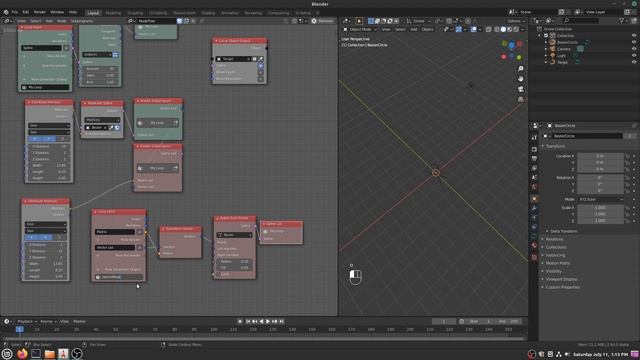Open the Playback menu in timeline
The height and width of the screenshot is (360, 640).
coord(27,322)
